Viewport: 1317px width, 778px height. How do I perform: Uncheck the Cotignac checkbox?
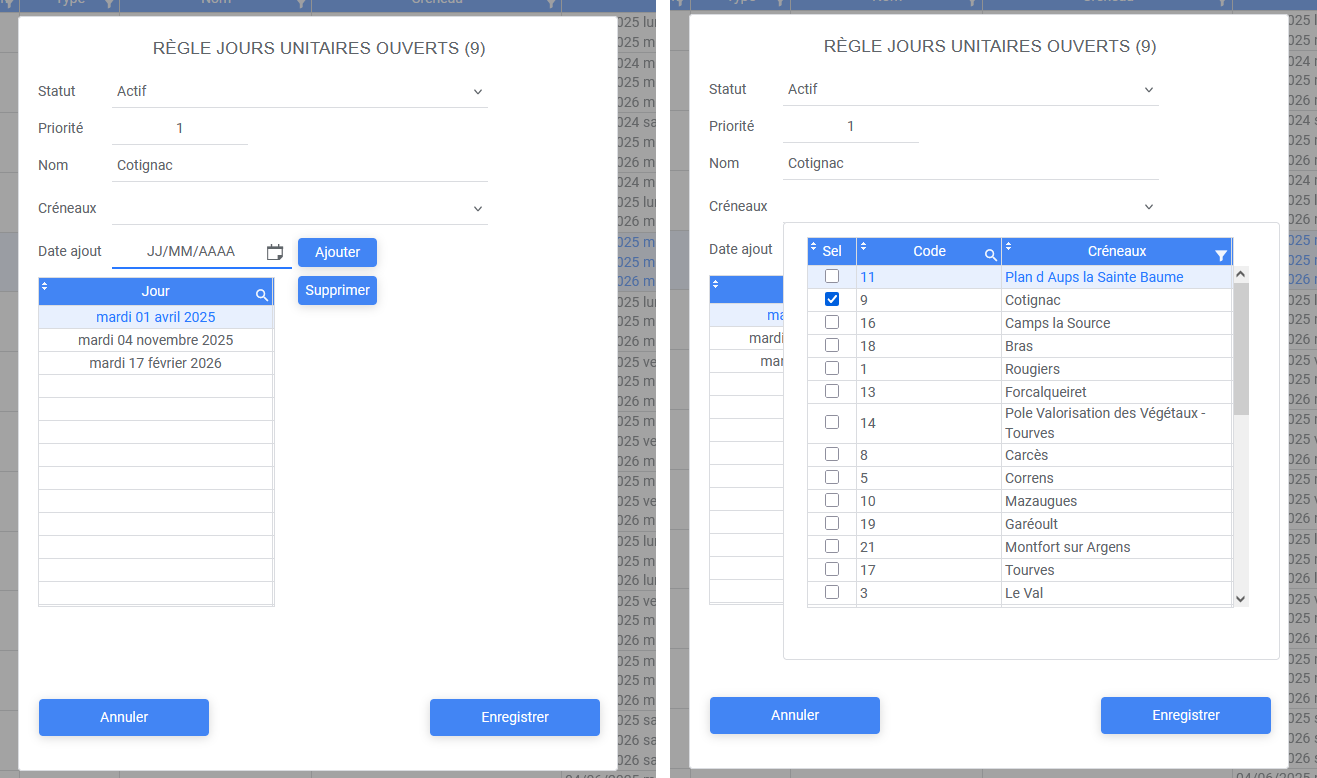pyautogui.click(x=832, y=300)
